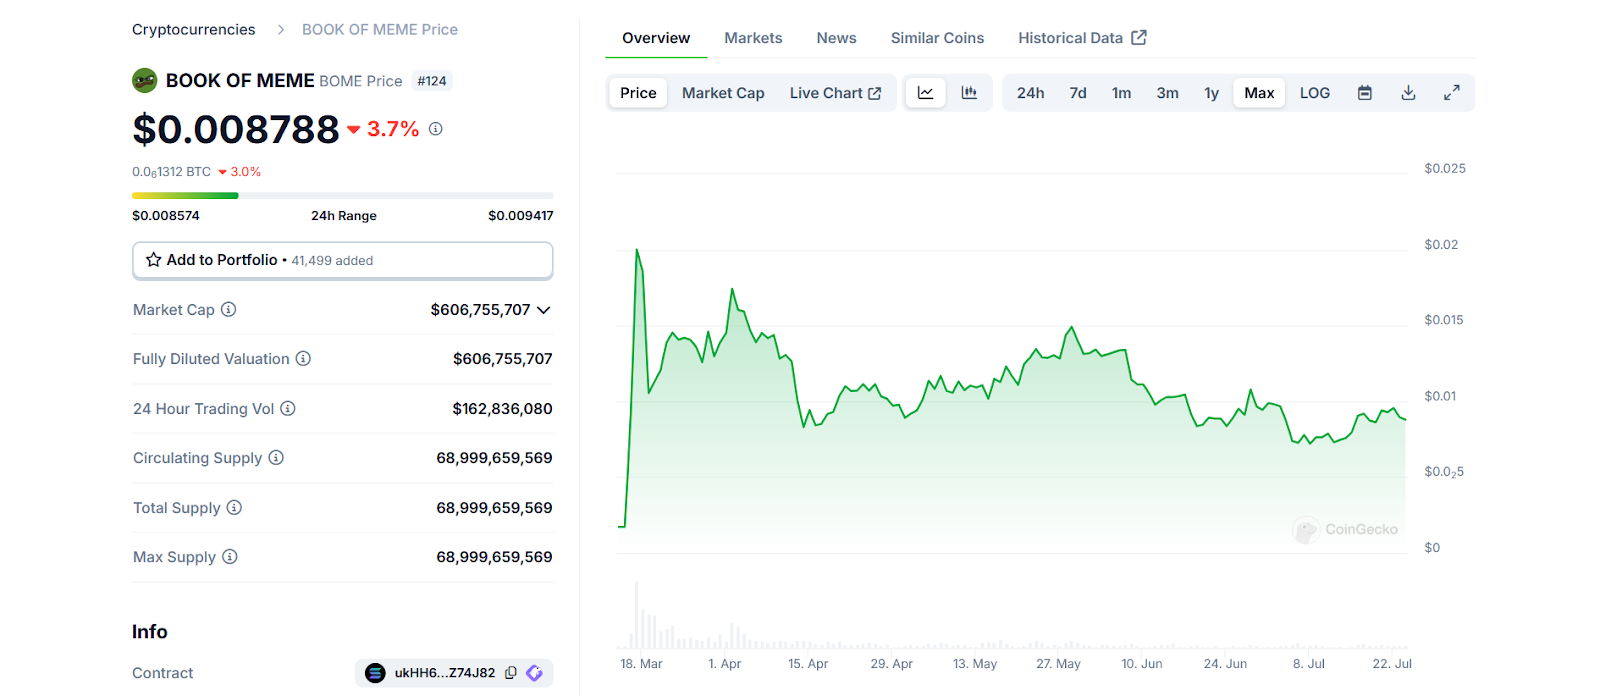Click the external link icon on Historical Data
Viewport: 1600px width, 696px height.
pos(1139,38)
